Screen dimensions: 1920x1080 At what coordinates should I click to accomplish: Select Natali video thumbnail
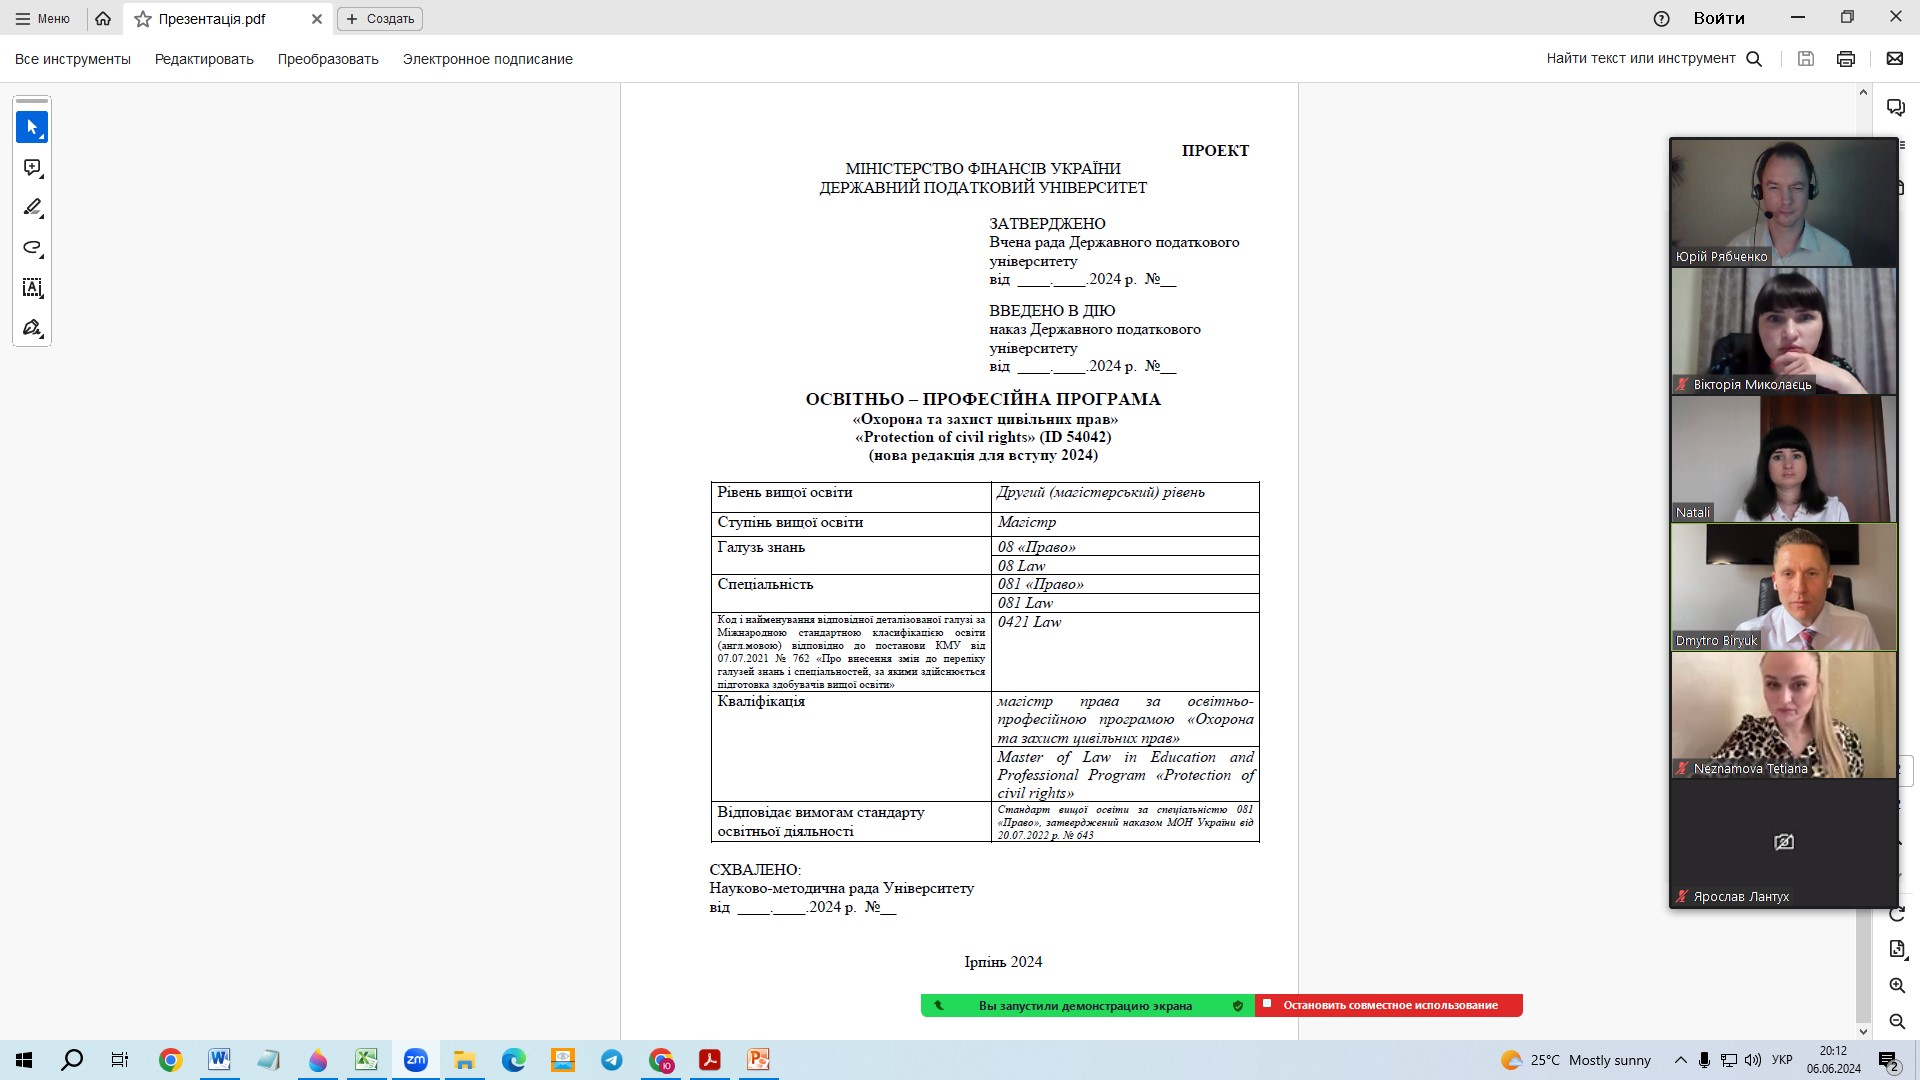(1784, 459)
